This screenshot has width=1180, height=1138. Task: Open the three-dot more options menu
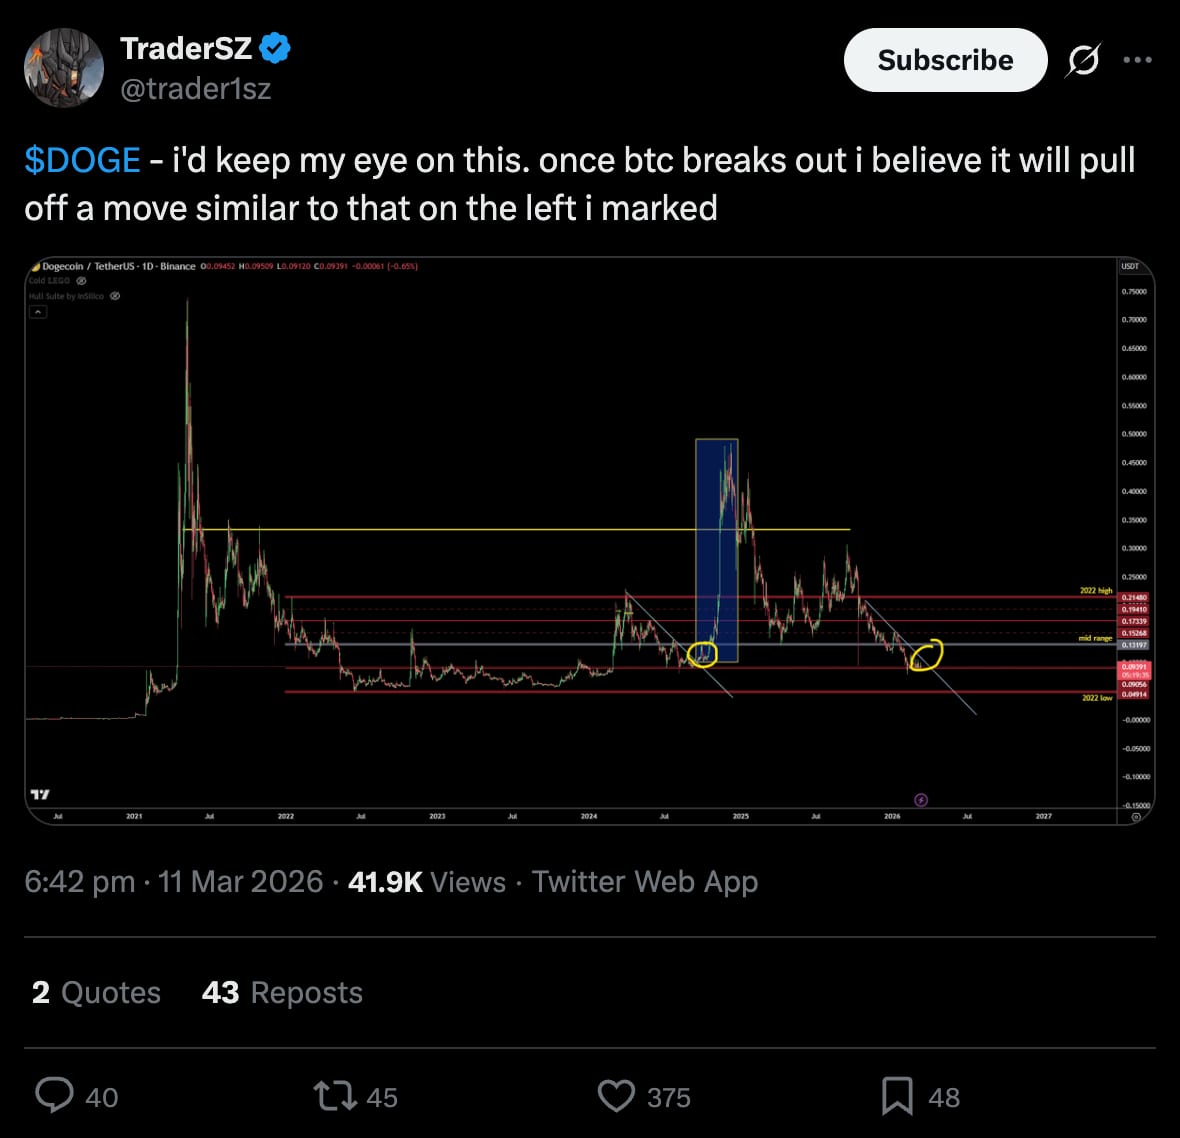click(1137, 59)
